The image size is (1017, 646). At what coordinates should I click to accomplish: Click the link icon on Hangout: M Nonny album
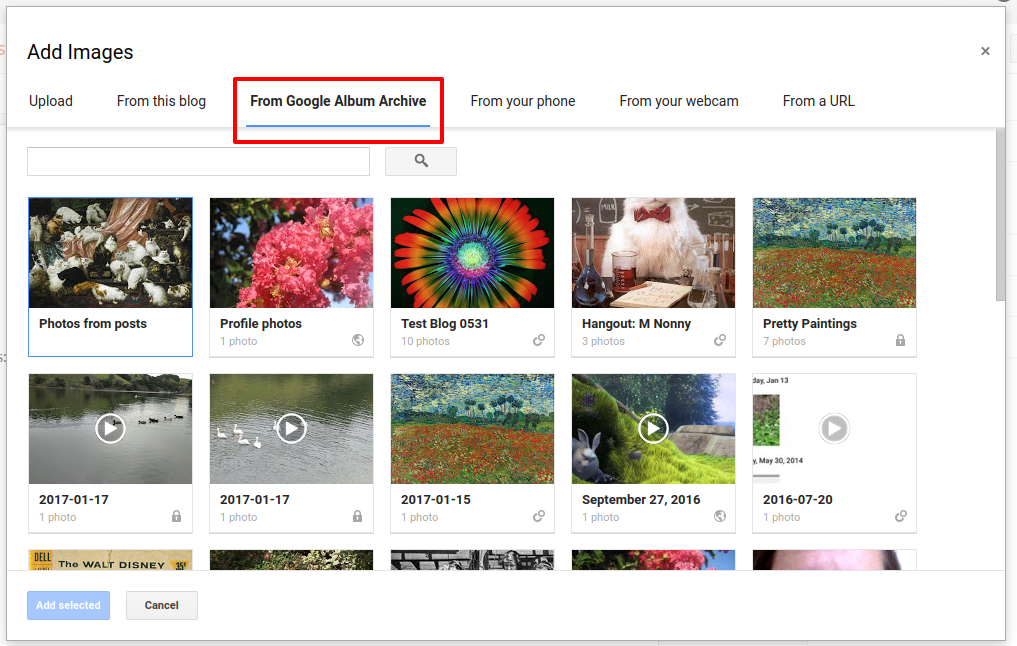[x=719, y=340]
